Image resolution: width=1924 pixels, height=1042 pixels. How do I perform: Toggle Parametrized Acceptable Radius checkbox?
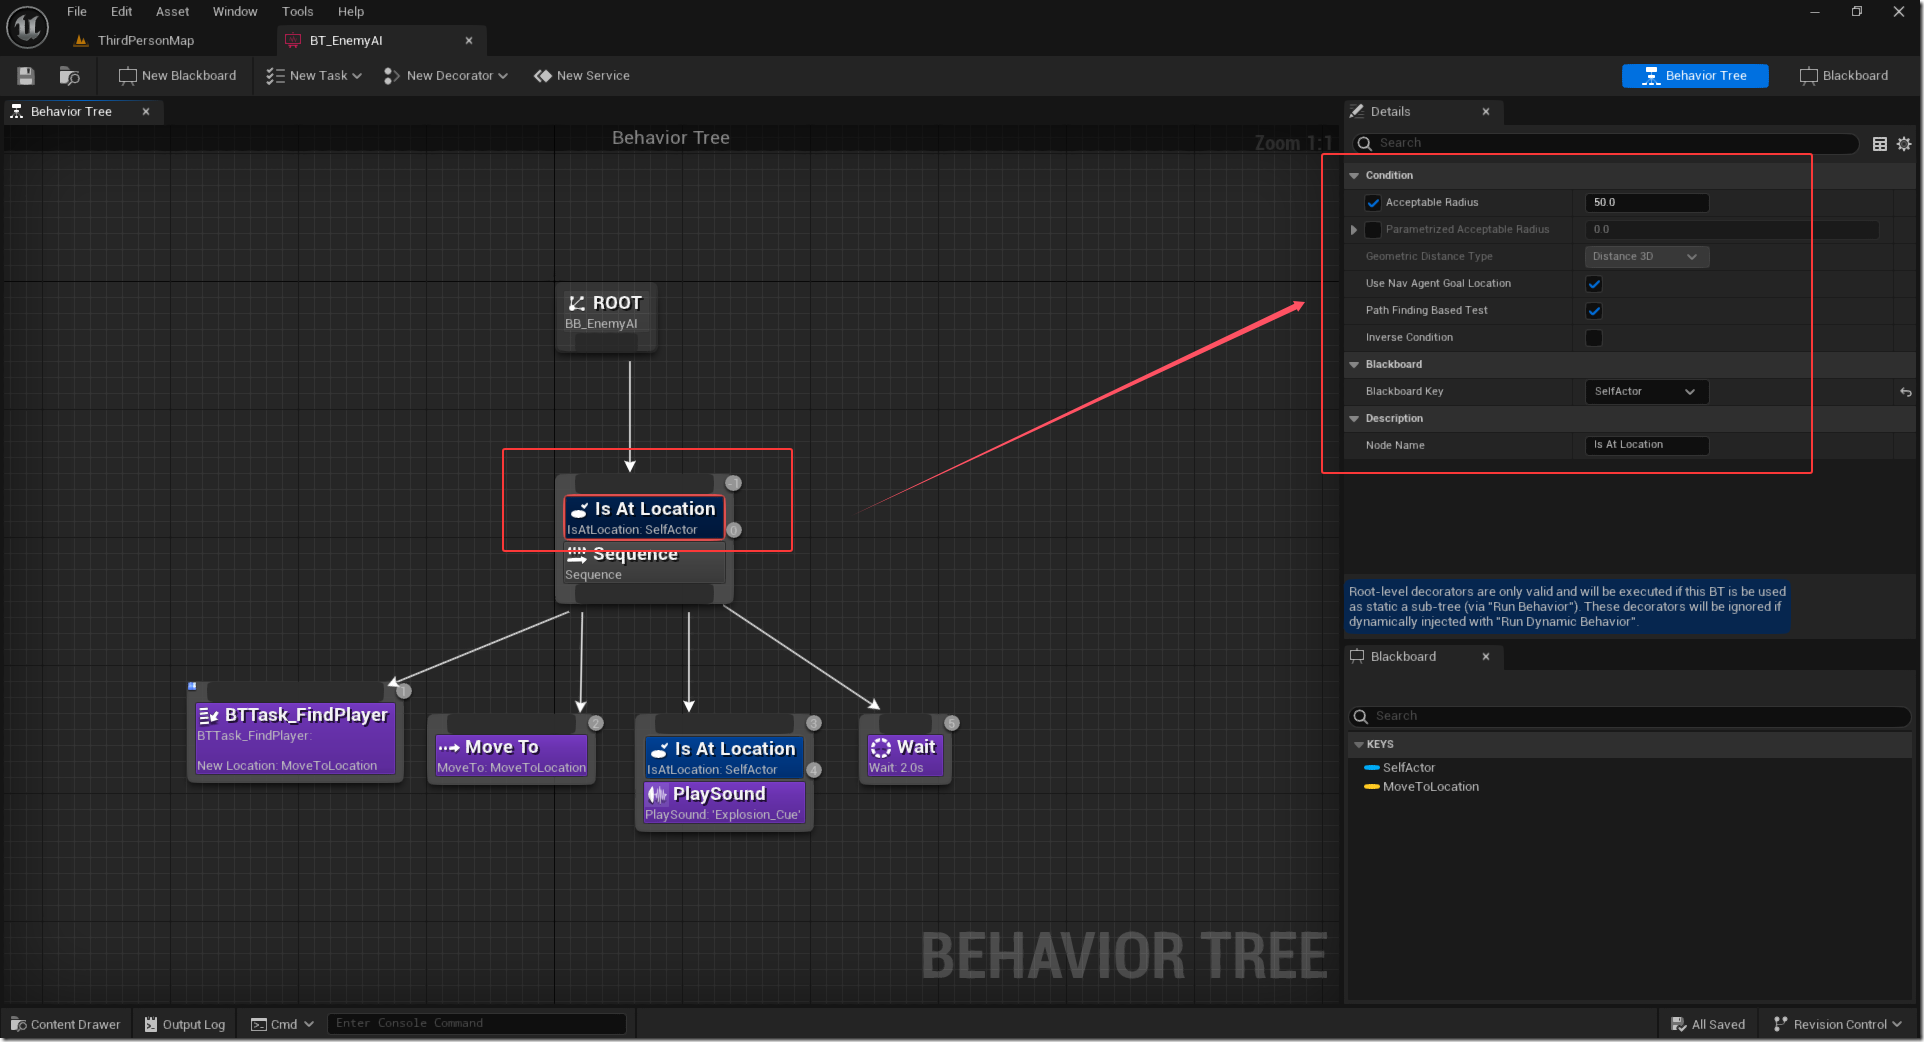click(x=1373, y=230)
